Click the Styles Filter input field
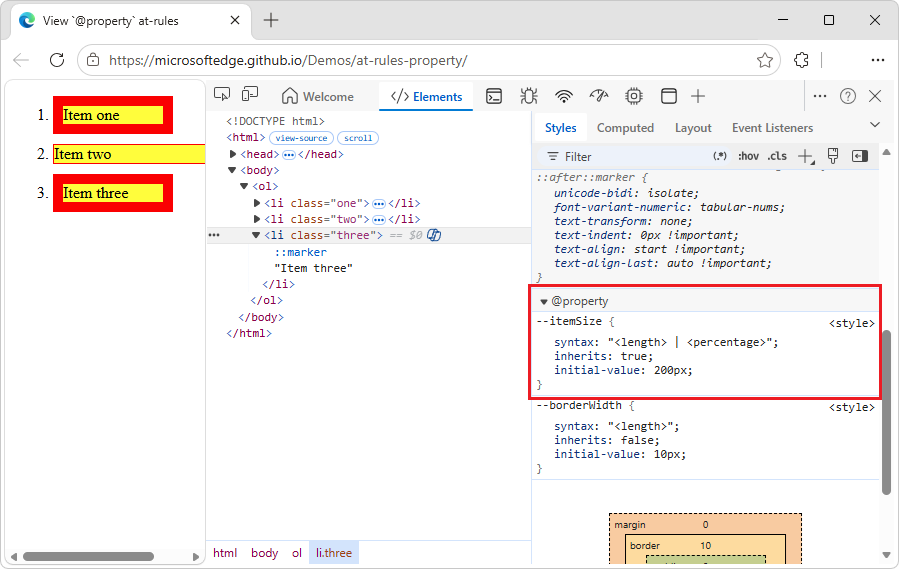The height and width of the screenshot is (569, 899). (625, 157)
